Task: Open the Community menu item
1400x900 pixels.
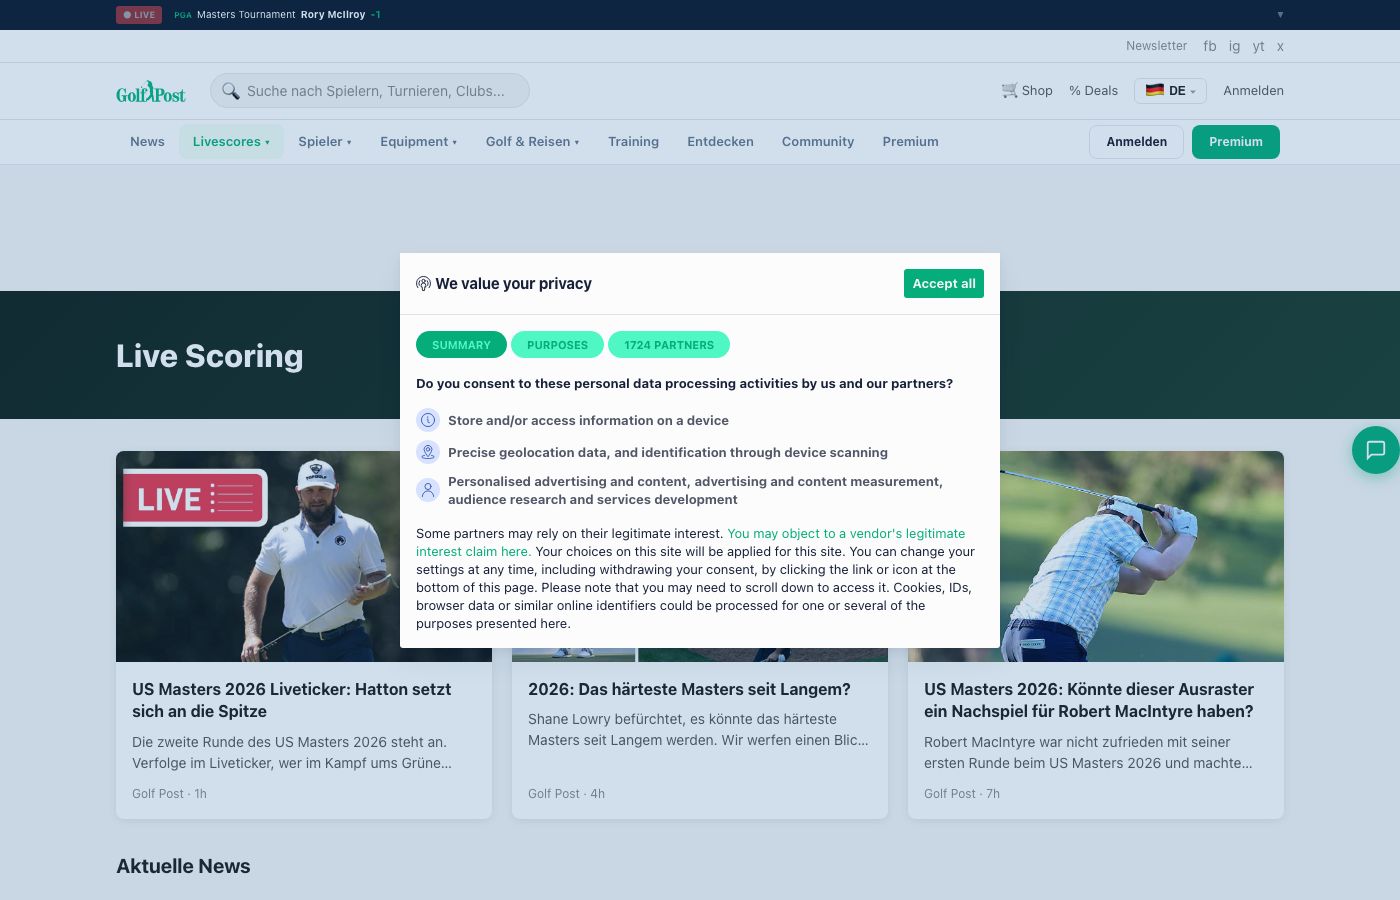Action: point(818,142)
